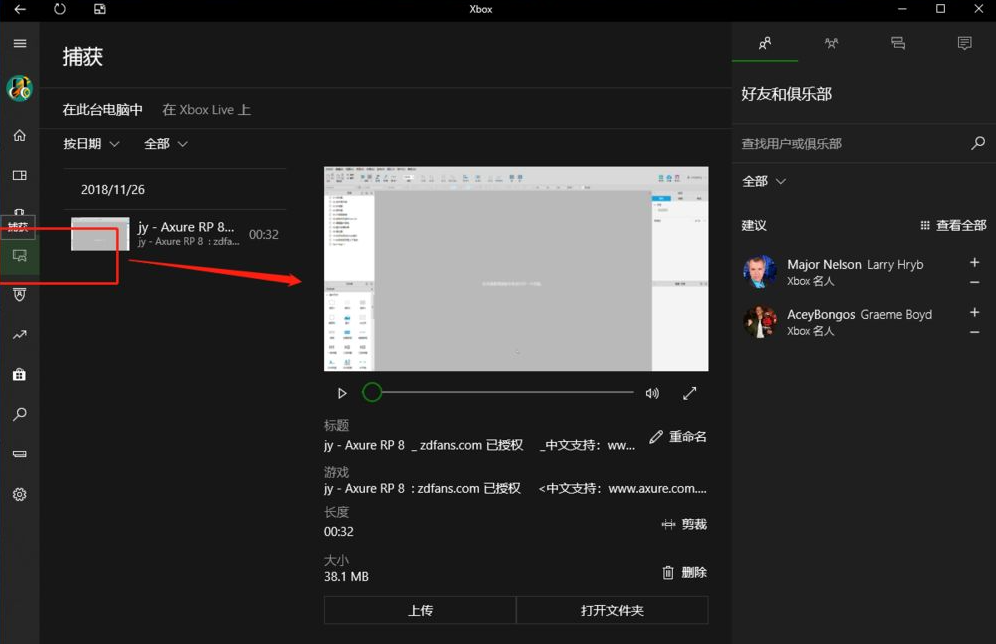Click the 查找用户或俱乐部 search field
This screenshot has width=996, height=644.
(850, 144)
